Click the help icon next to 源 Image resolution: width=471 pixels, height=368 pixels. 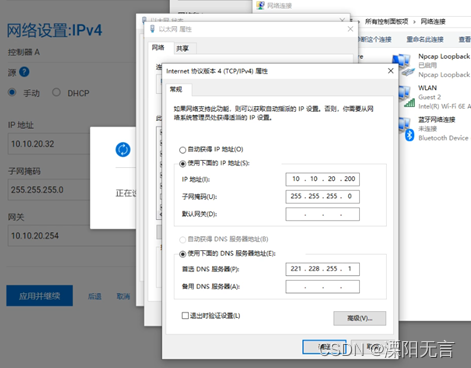[x=24, y=72]
